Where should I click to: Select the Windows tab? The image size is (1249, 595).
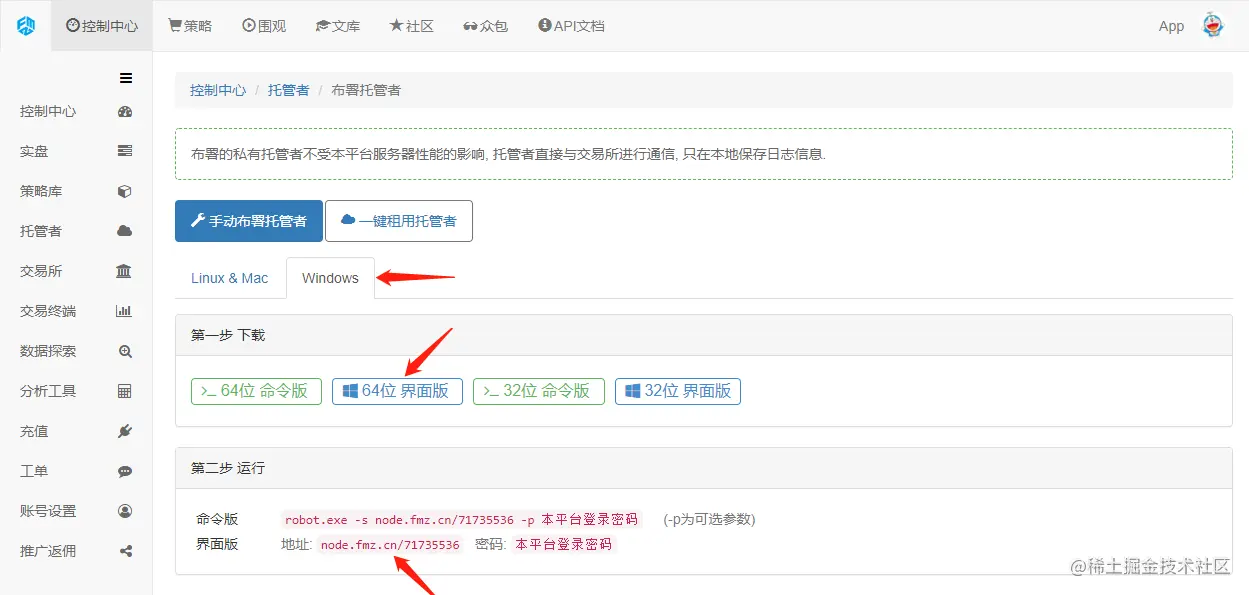[x=330, y=278]
